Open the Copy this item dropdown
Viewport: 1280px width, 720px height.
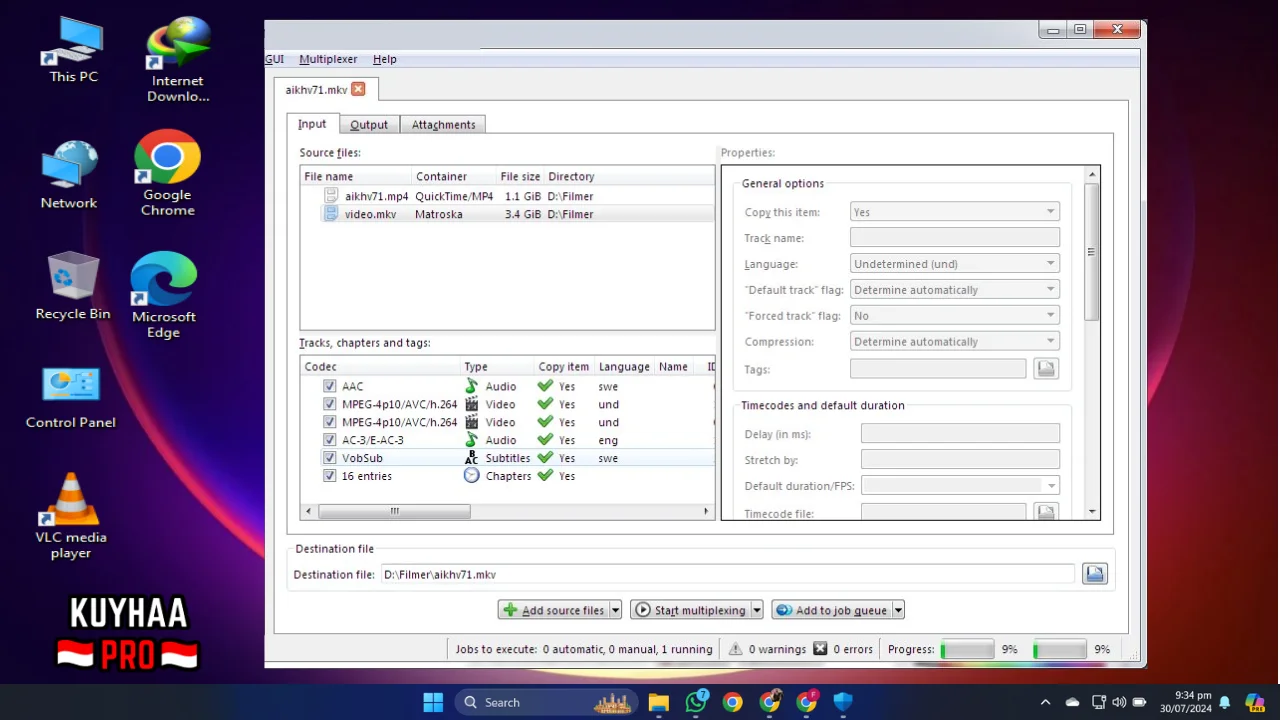(954, 212)
